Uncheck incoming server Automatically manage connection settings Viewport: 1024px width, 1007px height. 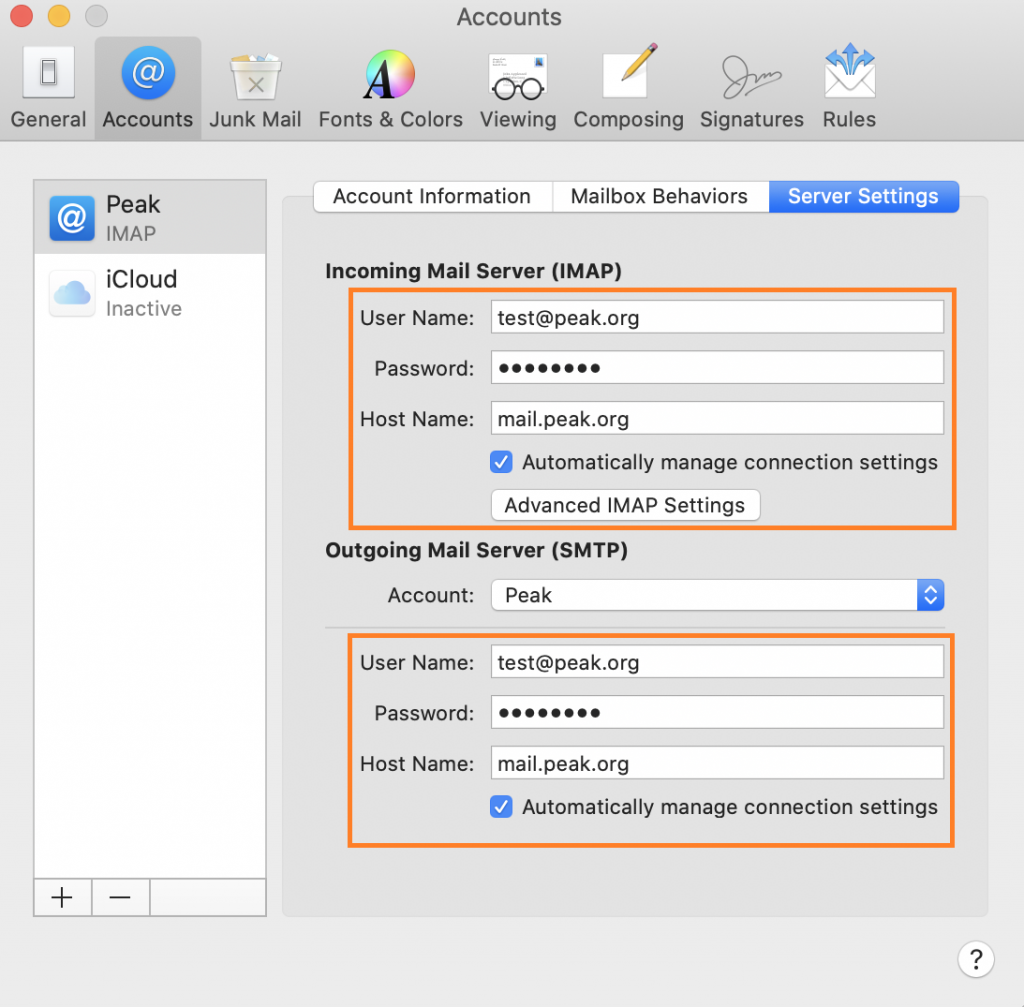pos(502,462)
